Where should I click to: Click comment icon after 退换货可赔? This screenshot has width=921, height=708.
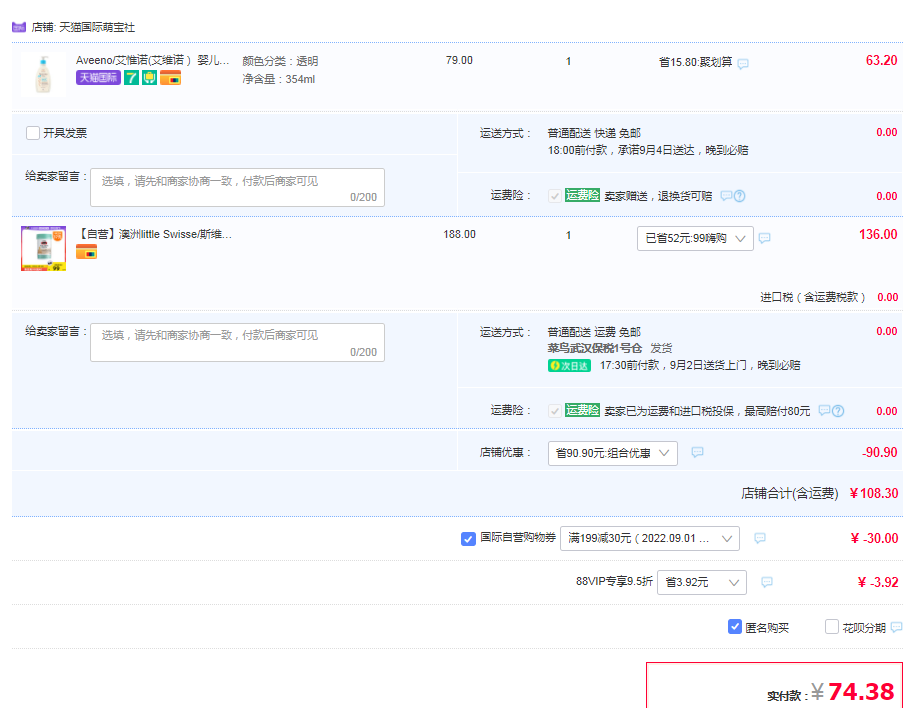726,196
